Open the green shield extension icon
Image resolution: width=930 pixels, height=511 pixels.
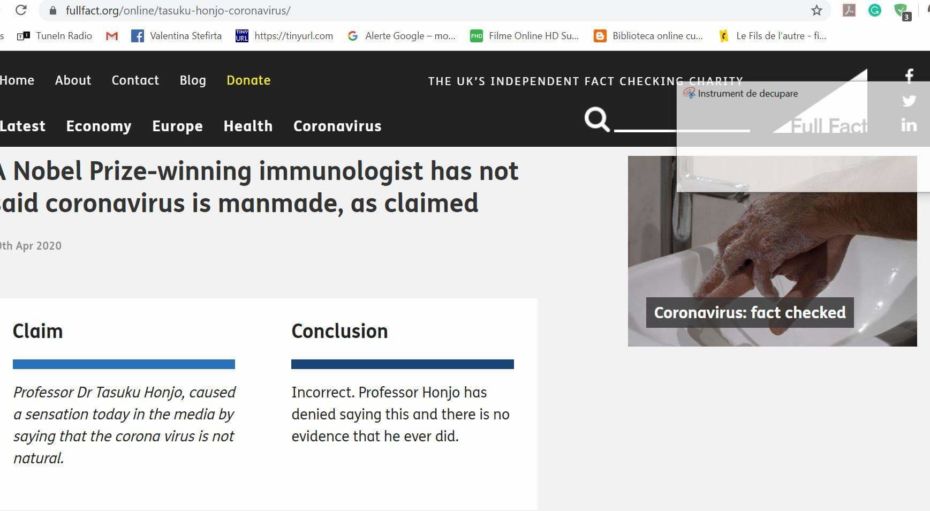(902, 11)
